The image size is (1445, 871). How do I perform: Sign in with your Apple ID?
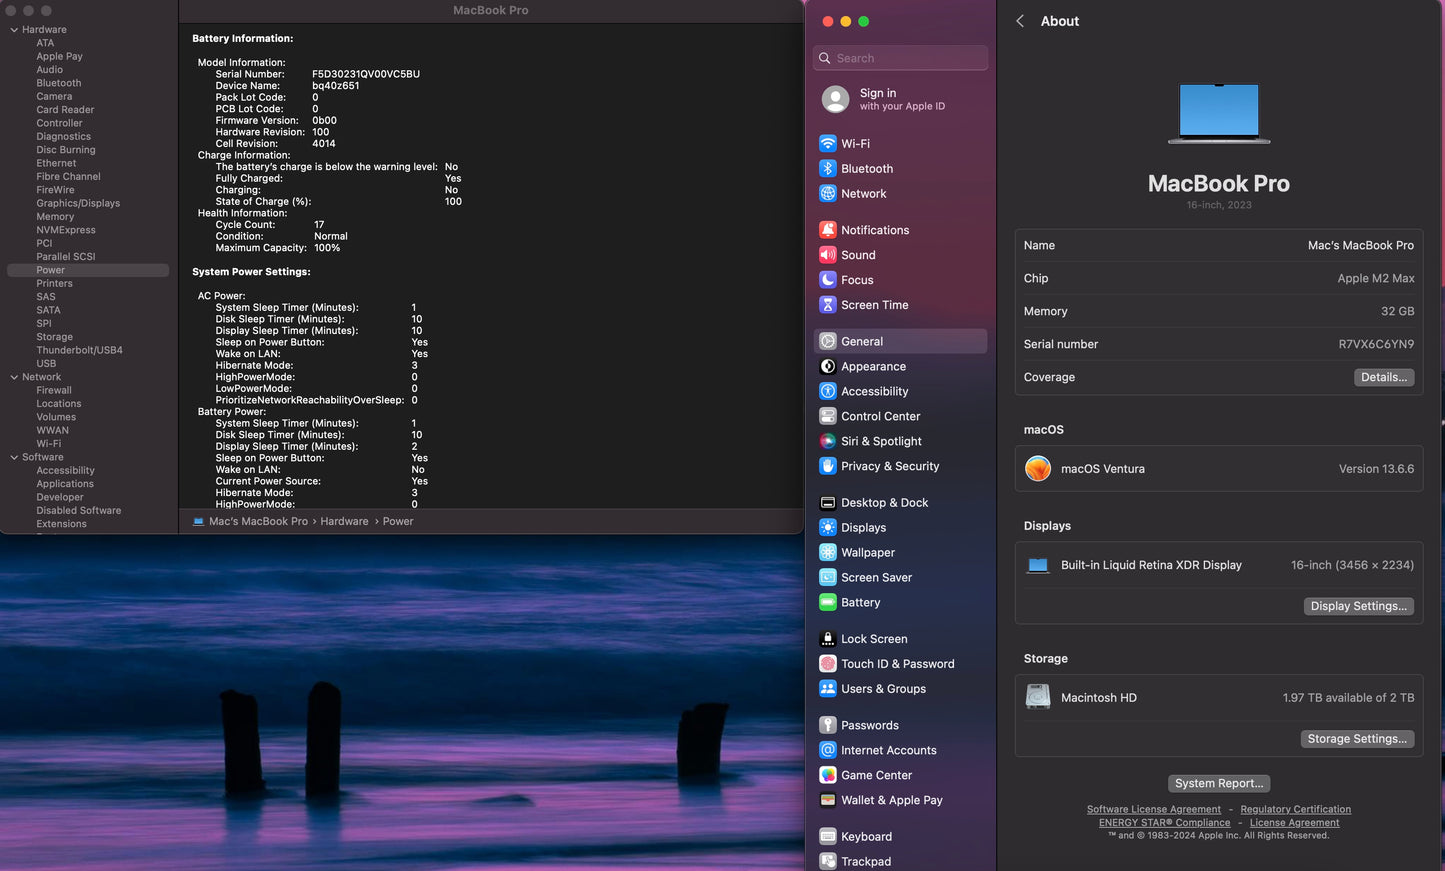900,99
